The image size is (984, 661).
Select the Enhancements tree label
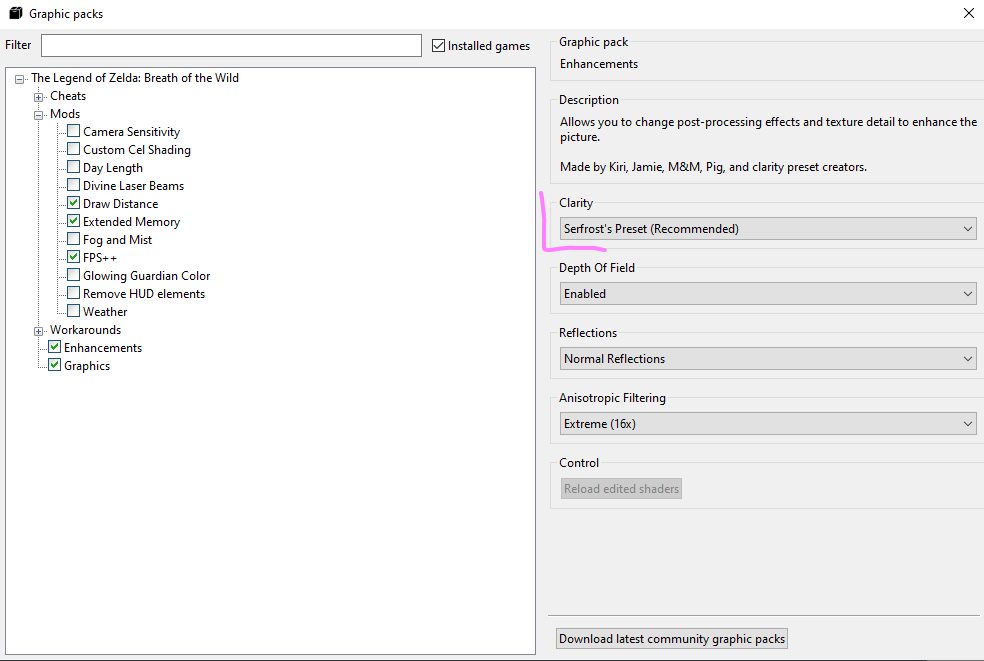(x=103, y=348)
